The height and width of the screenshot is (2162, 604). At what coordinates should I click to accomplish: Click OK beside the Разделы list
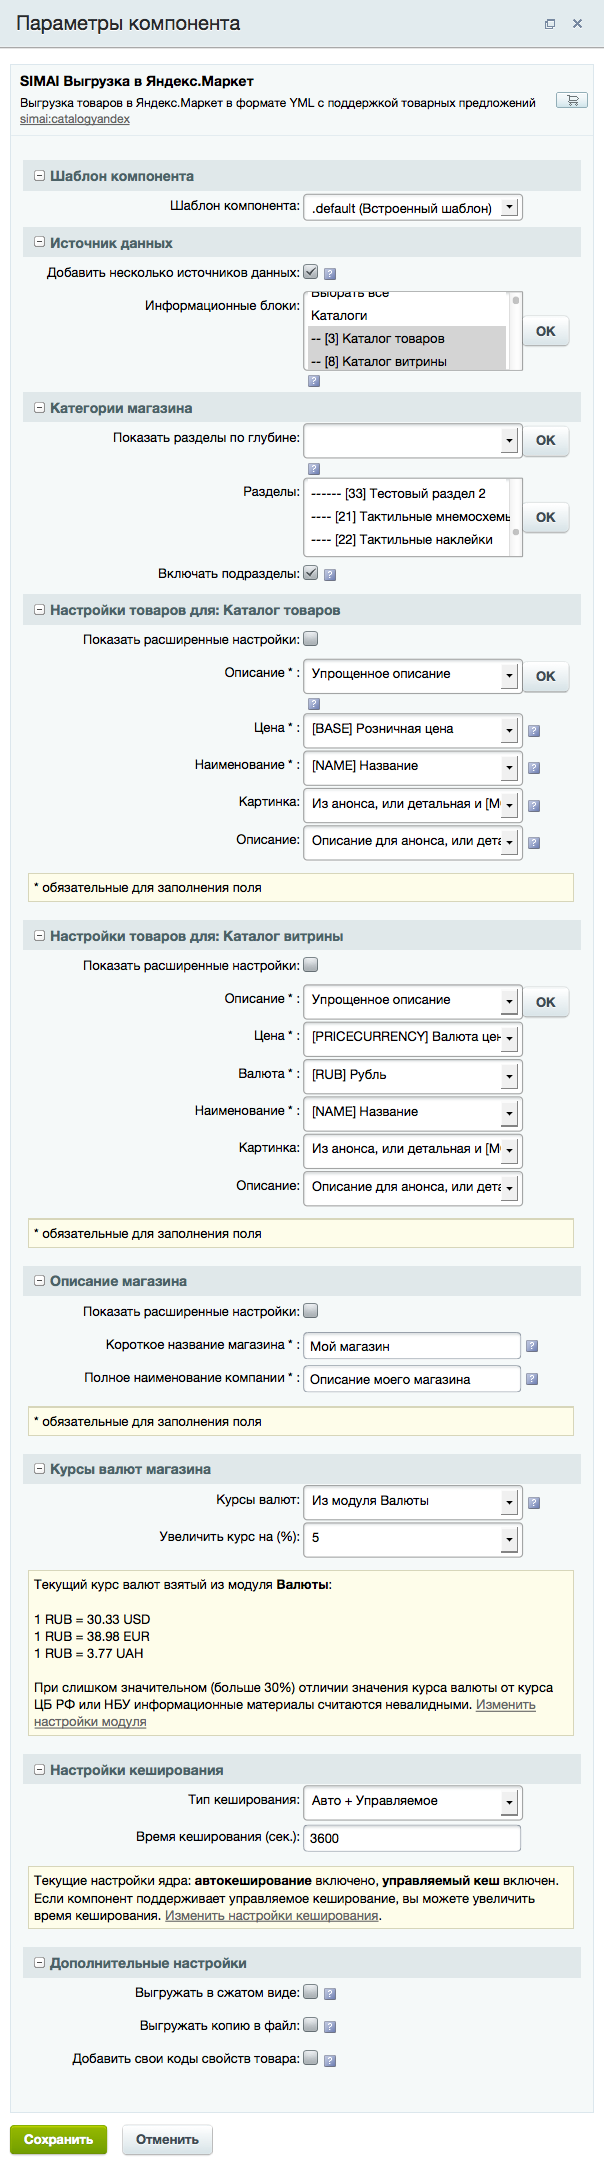546,517
